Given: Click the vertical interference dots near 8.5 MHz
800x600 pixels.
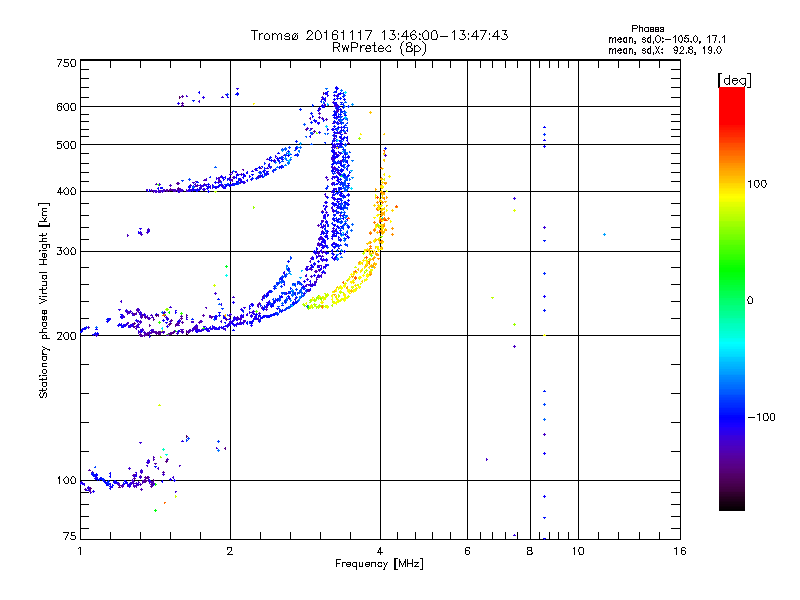Looking at the screenshot, I should 544,332.
